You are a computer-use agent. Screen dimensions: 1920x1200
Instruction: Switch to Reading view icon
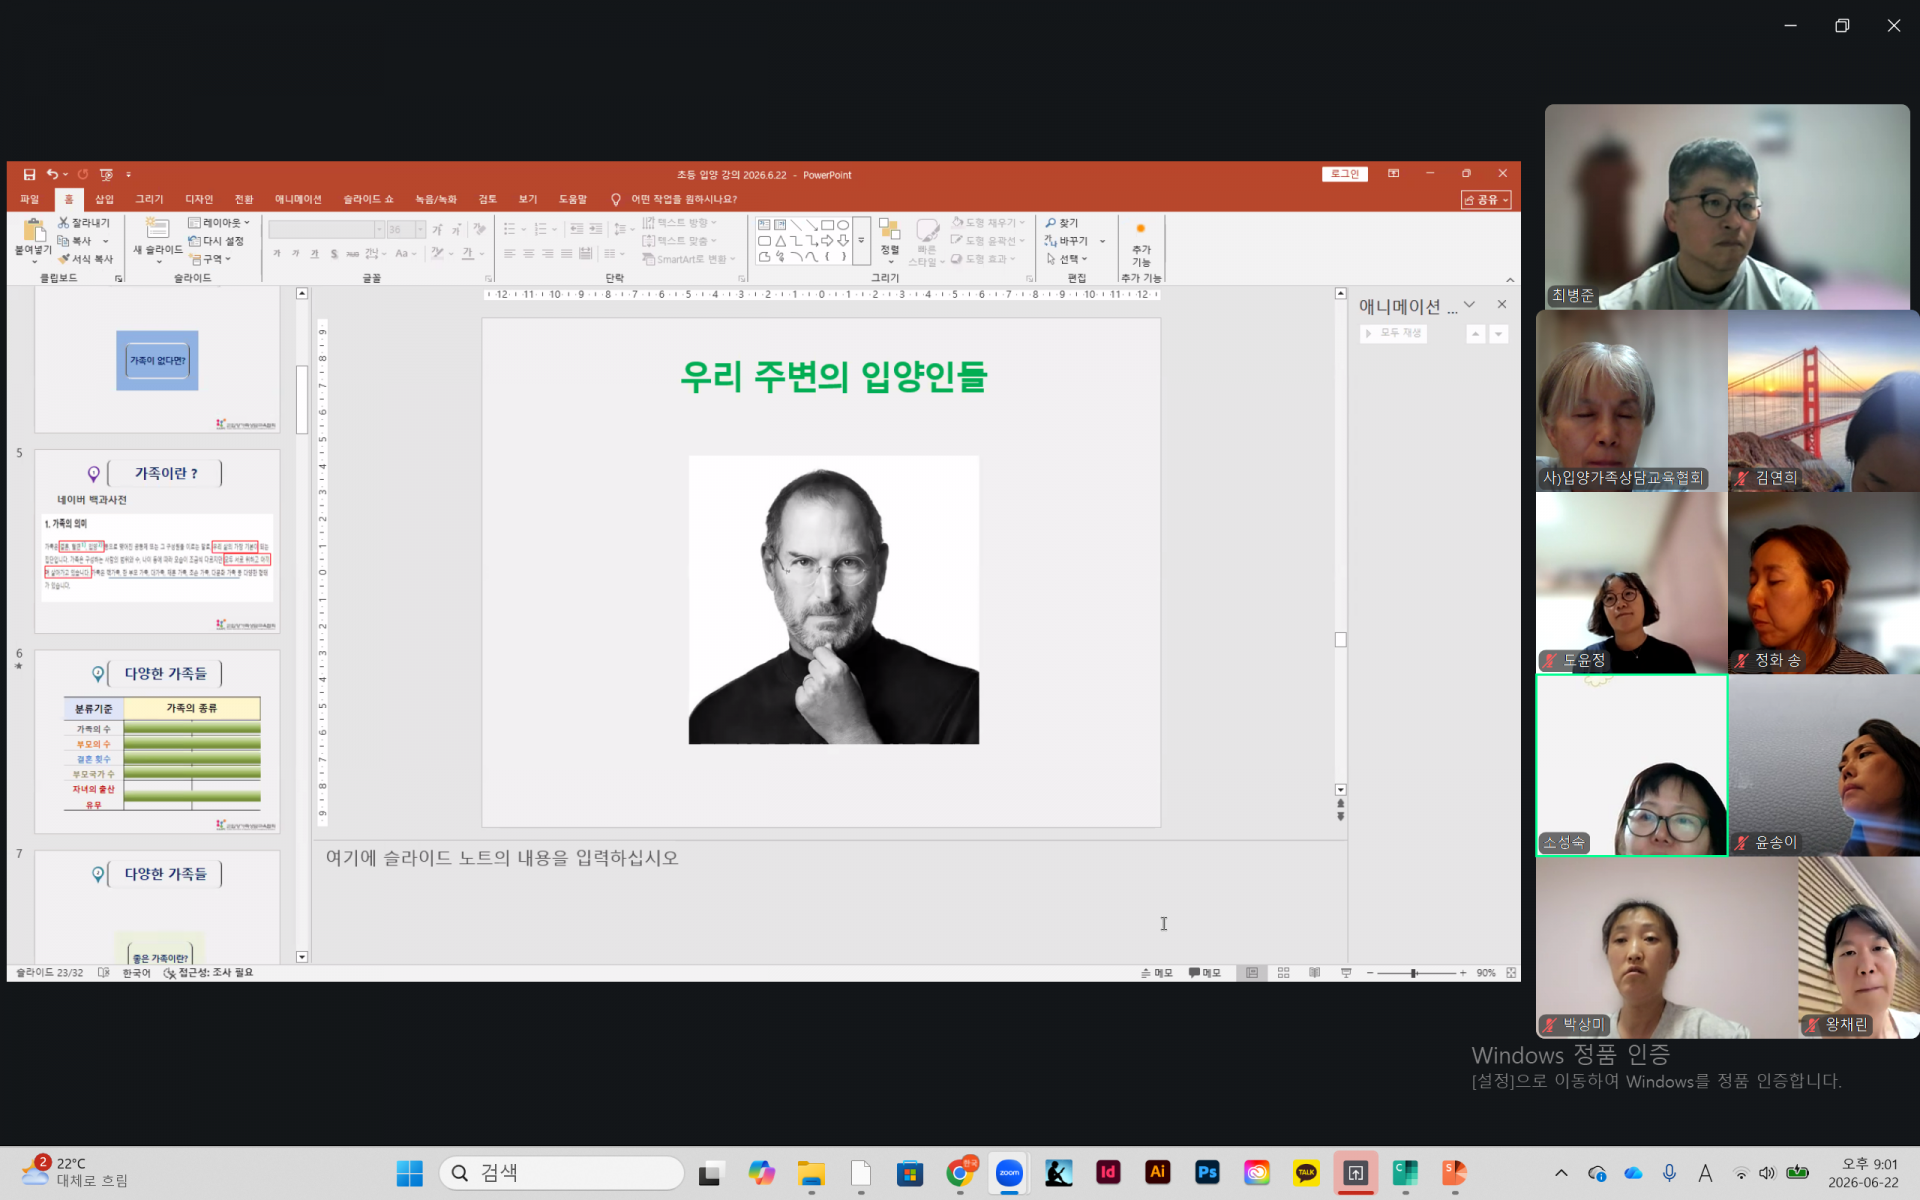(1314, 973)
